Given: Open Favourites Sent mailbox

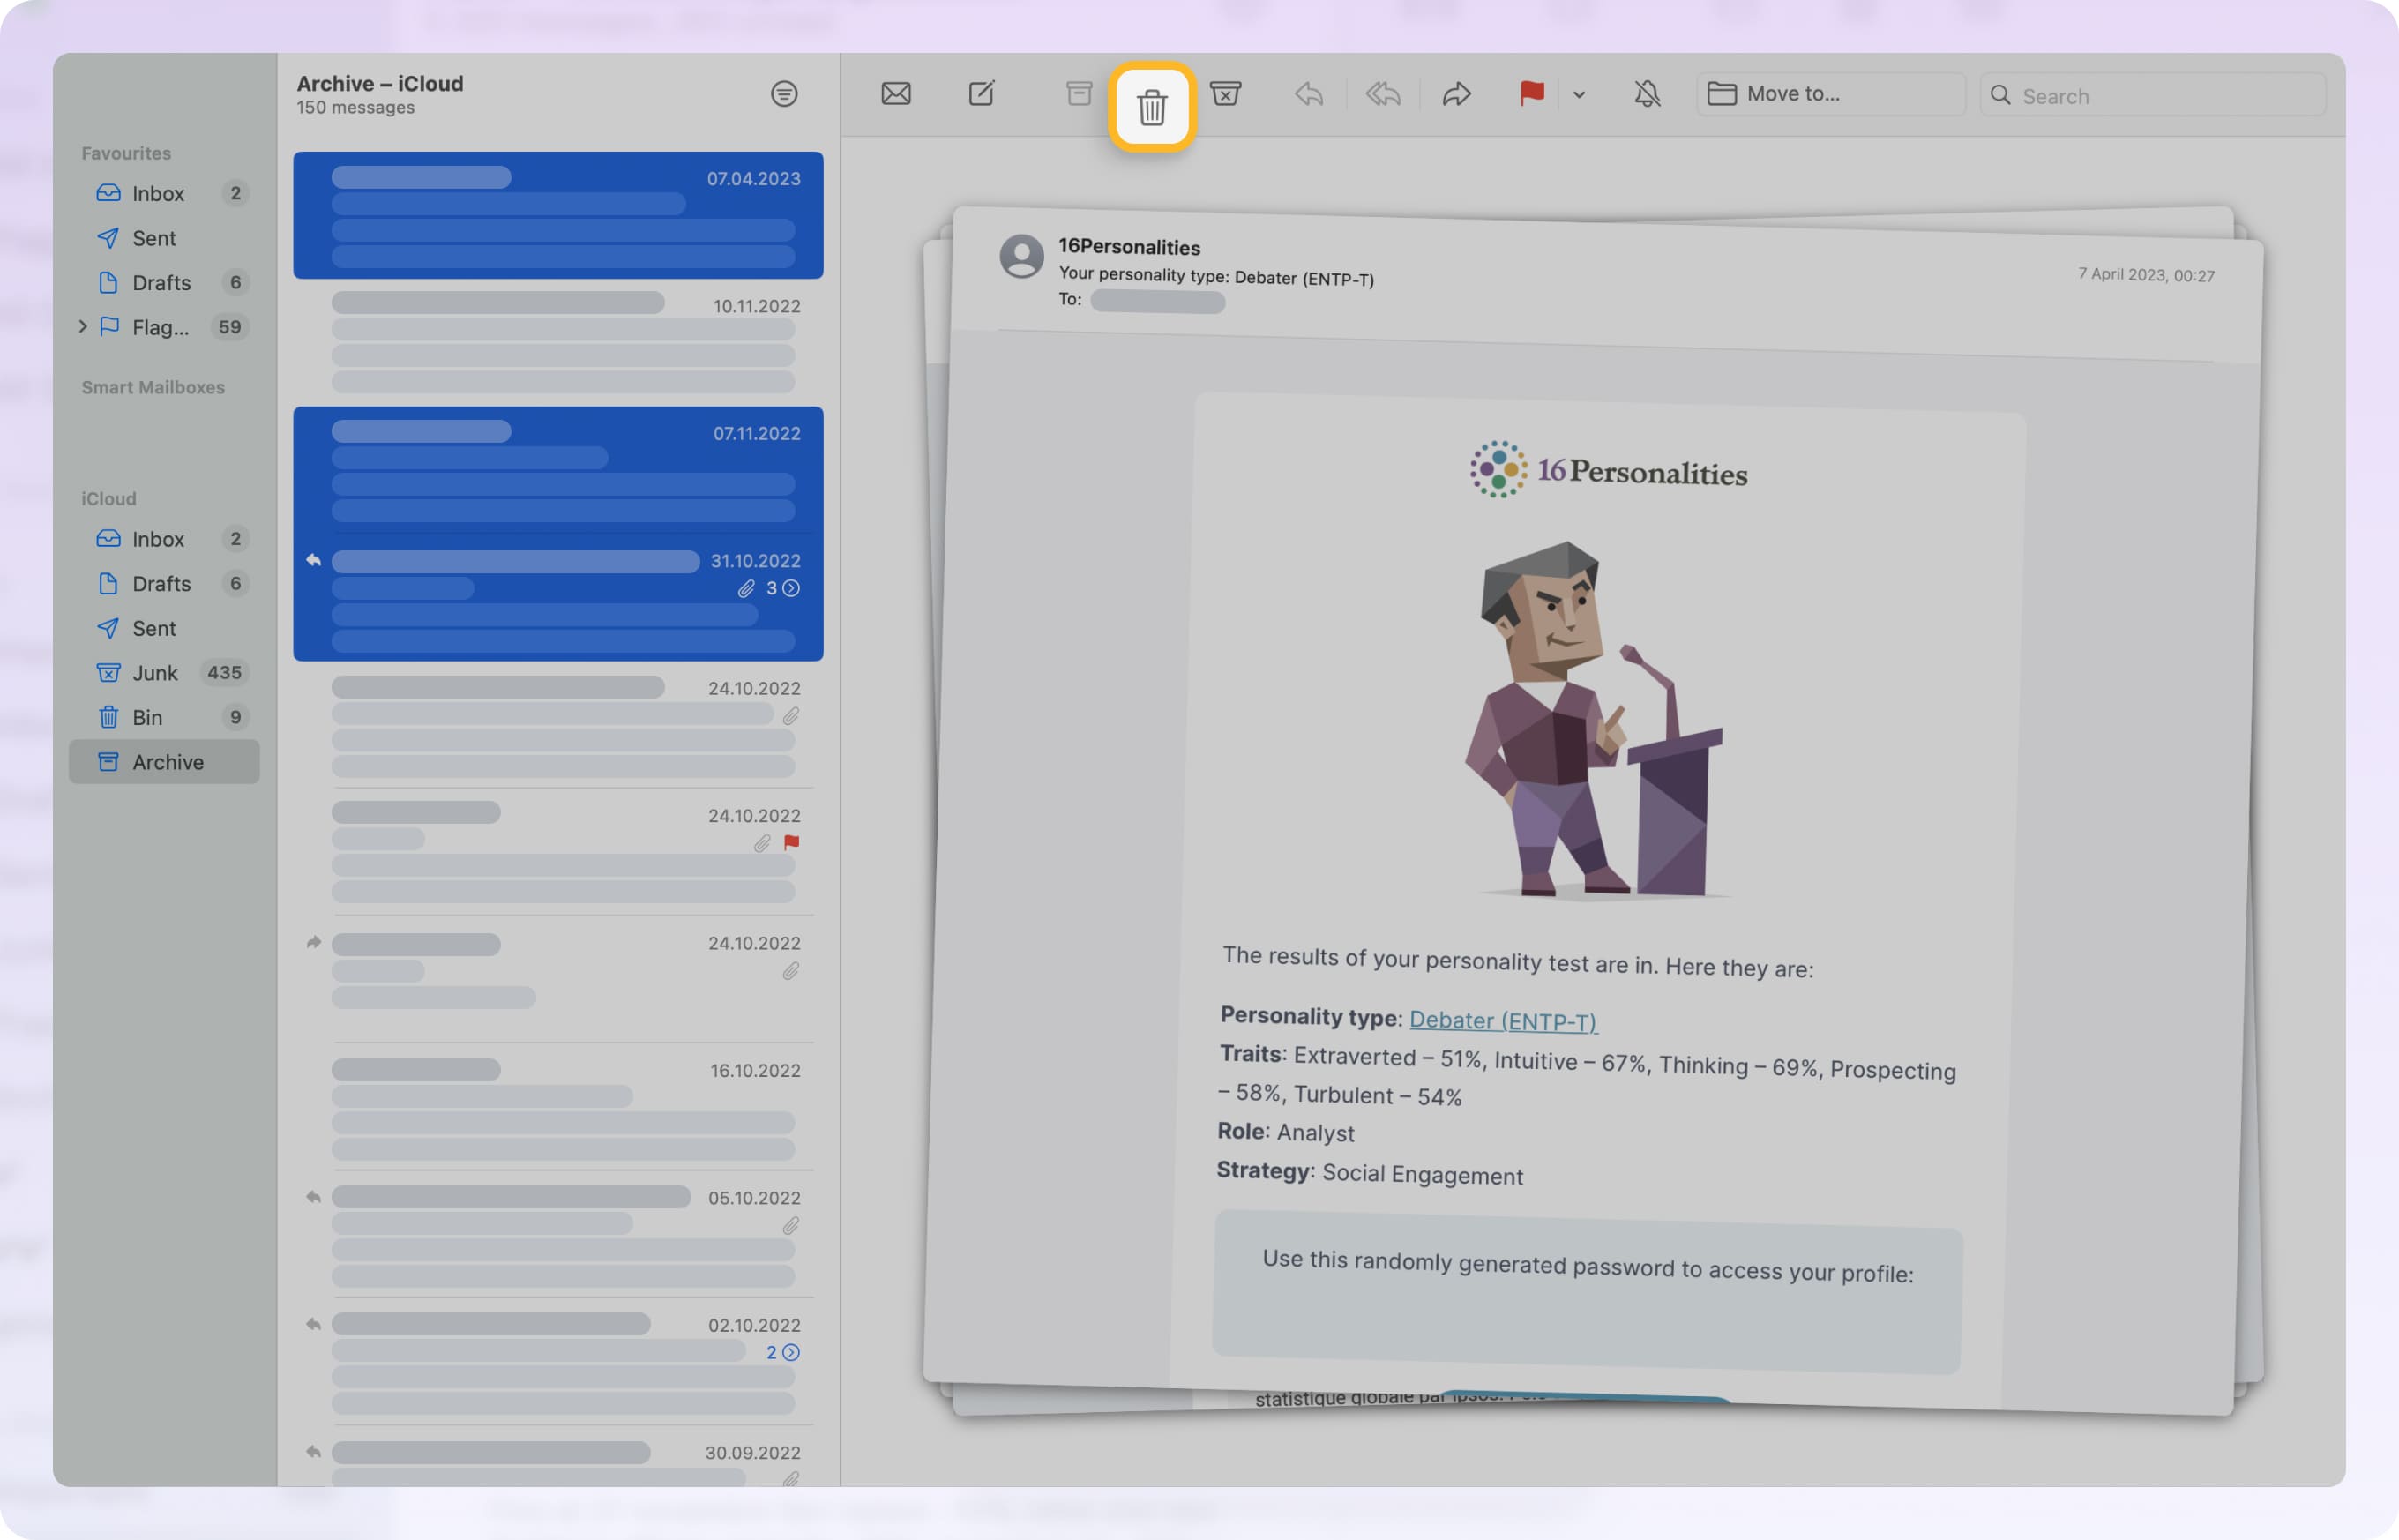Looking at the screenshot, I should coord(165,238).
